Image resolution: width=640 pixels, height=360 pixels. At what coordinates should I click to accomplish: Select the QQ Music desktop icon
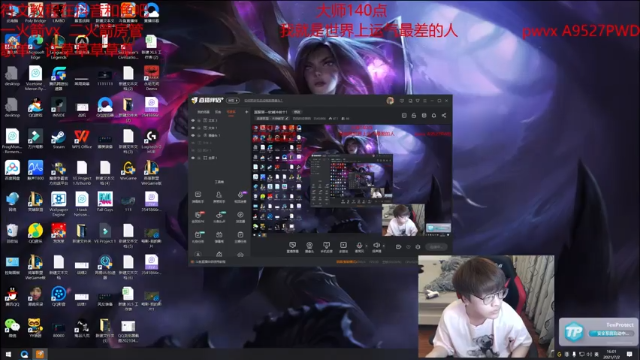(x=35, y=233)
